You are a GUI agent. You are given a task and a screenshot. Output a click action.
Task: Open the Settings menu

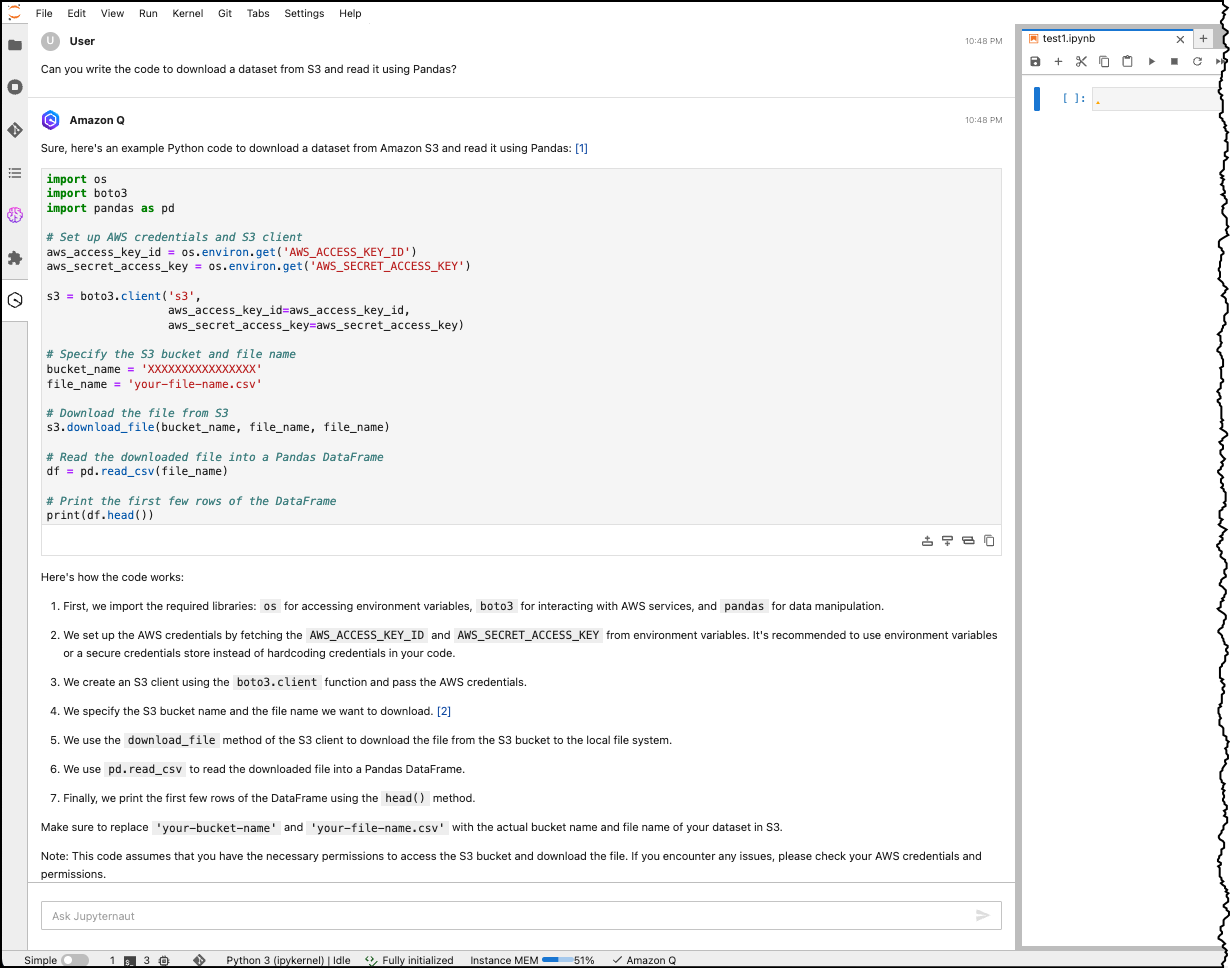(x=304, y=14)
